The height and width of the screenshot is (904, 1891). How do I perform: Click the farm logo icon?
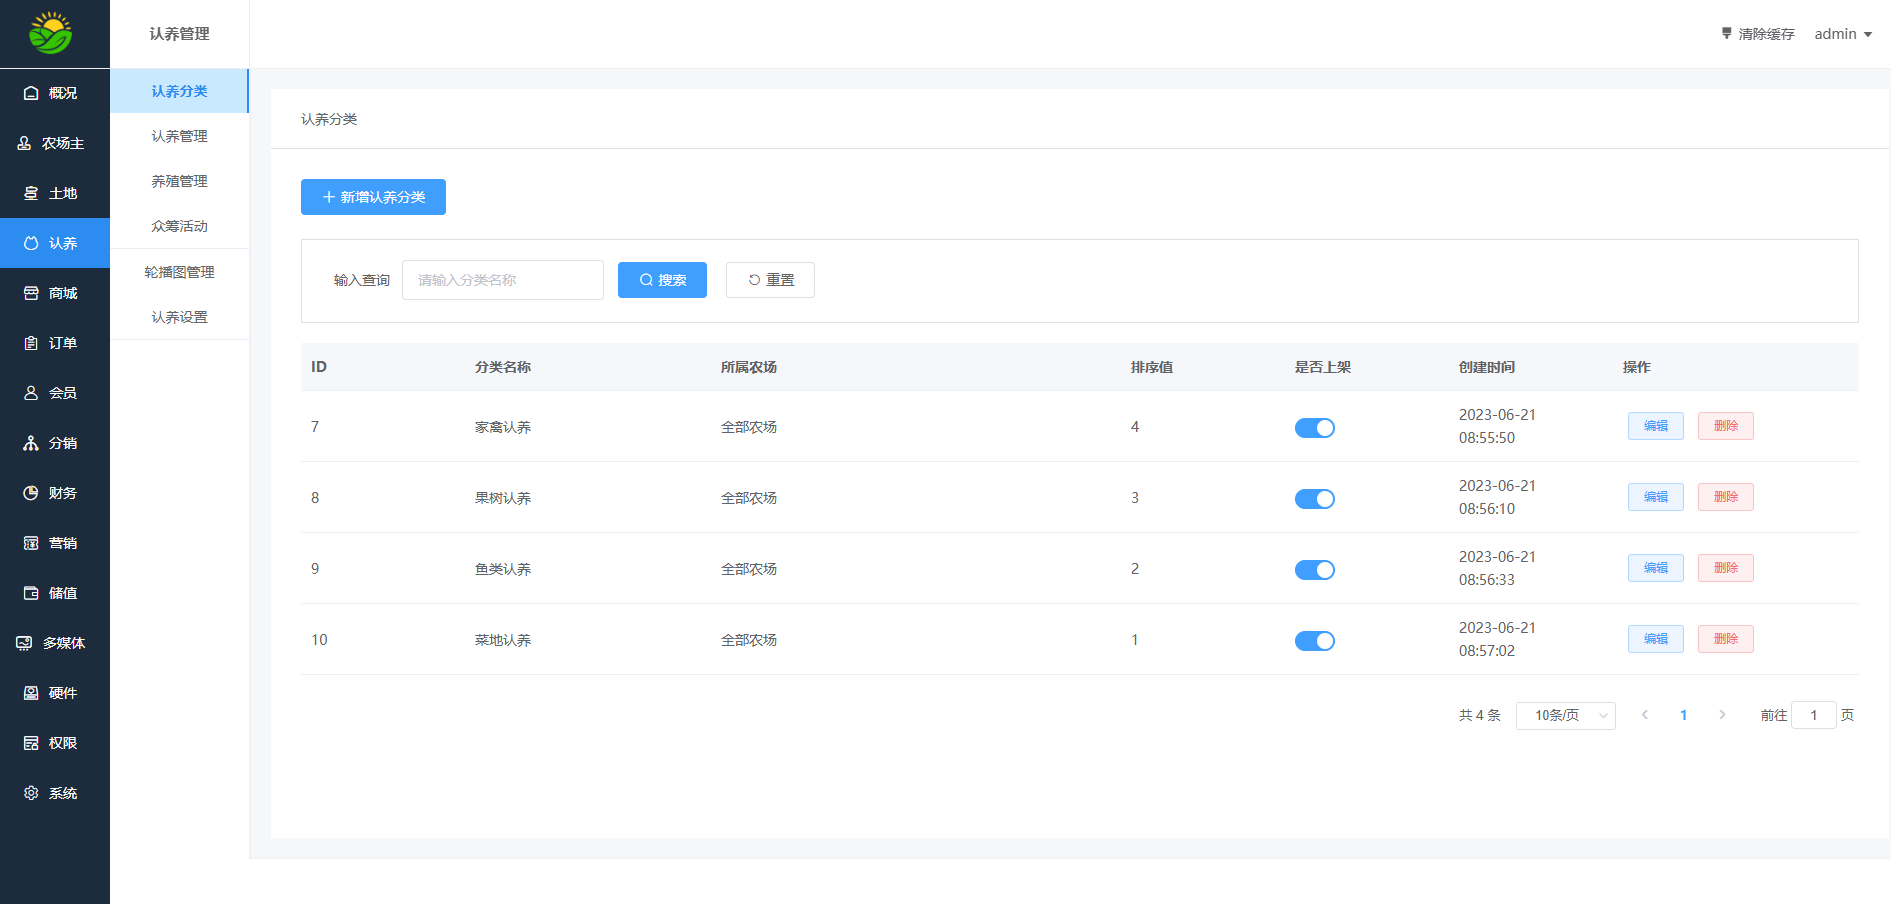pyautogui.click(x=50, y=33)
